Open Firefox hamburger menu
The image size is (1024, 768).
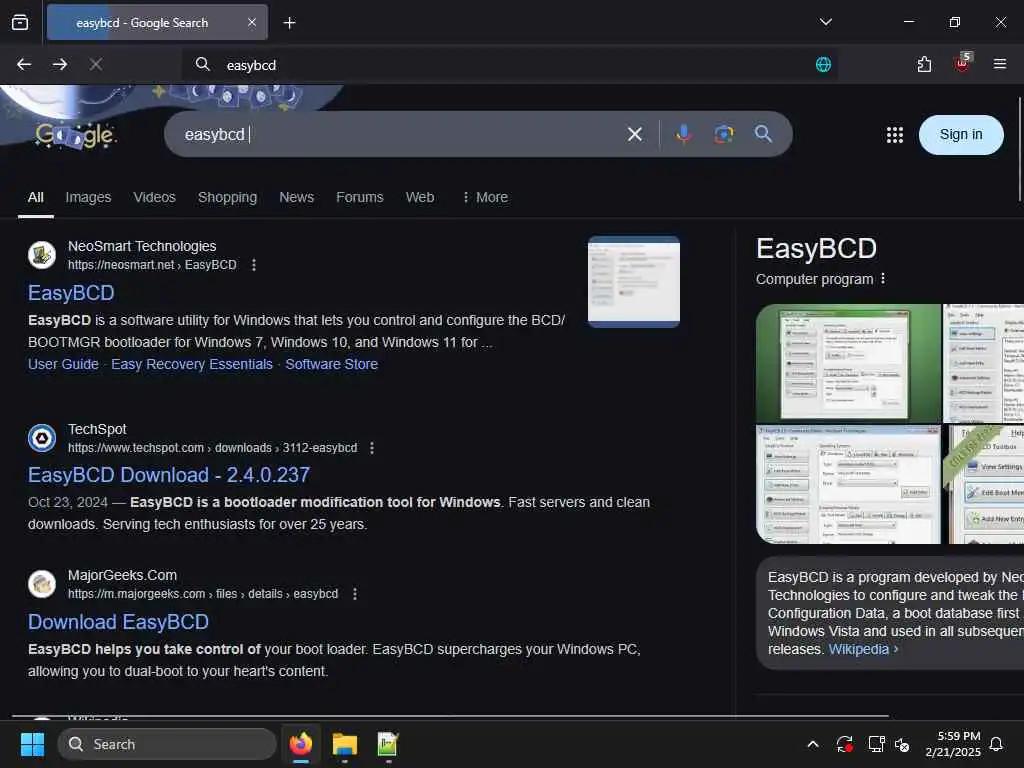999,64
